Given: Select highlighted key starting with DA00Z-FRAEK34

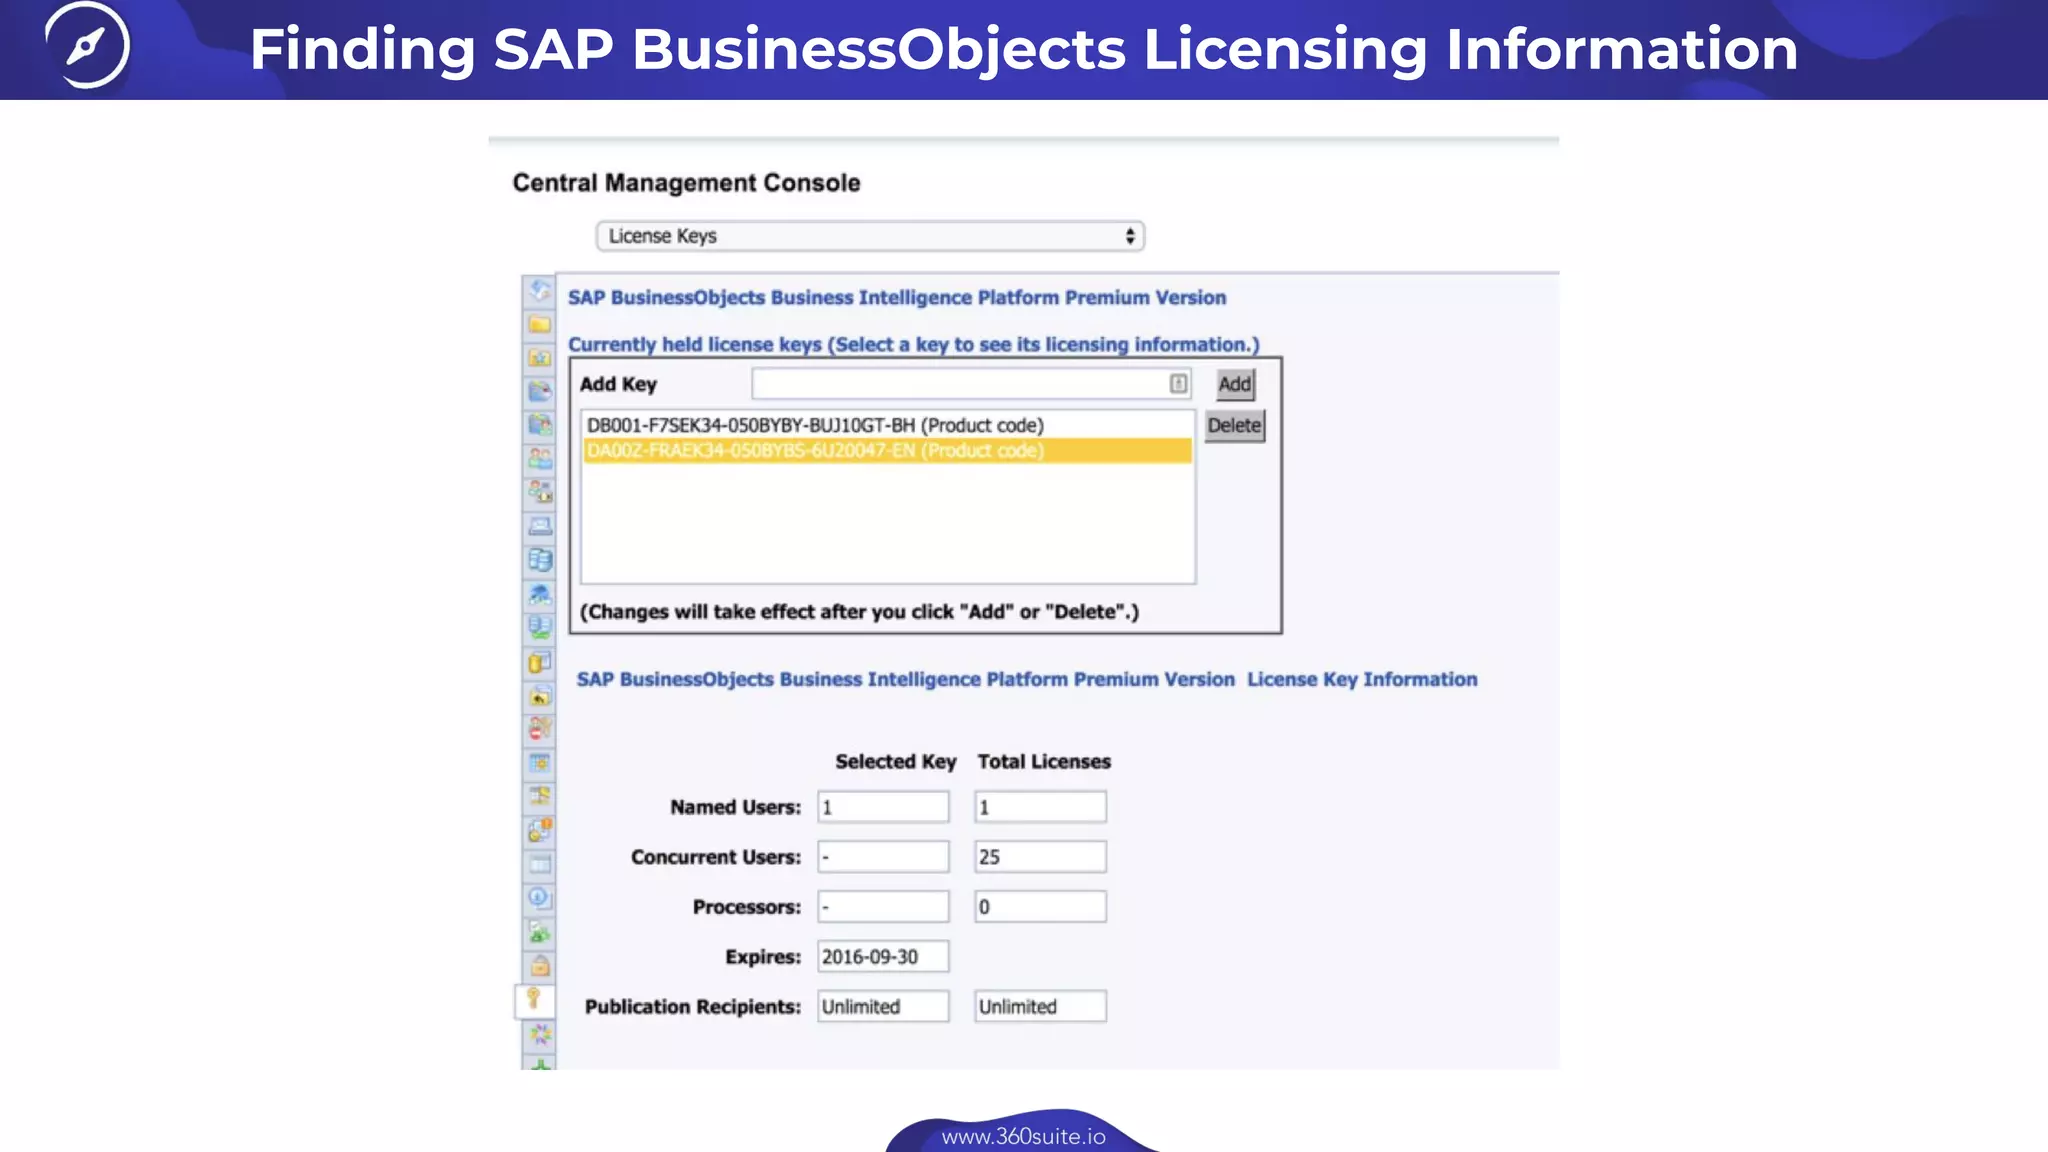Looking at the screenshot, I should click(888, 451).
